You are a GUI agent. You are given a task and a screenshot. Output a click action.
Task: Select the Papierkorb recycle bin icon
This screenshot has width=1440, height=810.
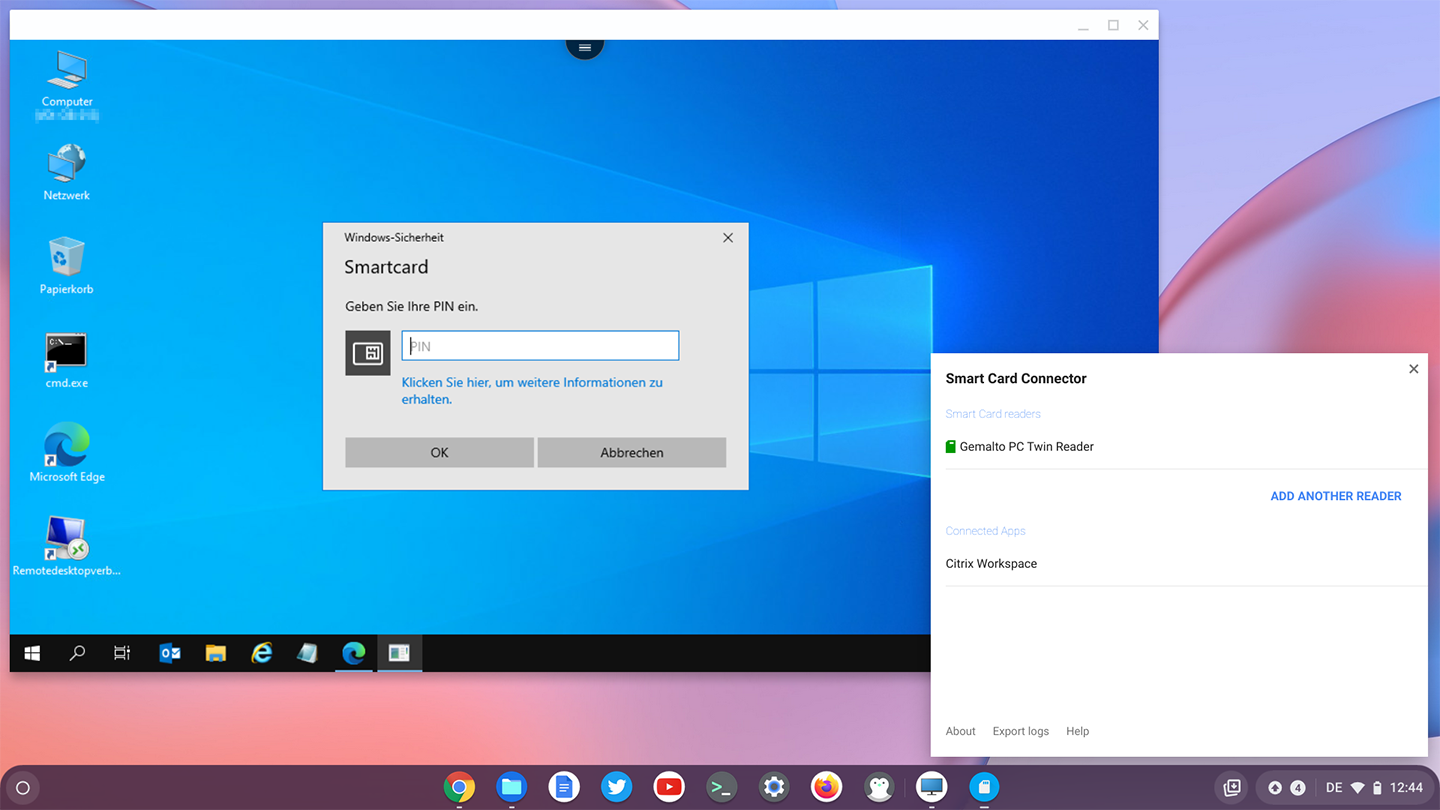click(67, 266)
